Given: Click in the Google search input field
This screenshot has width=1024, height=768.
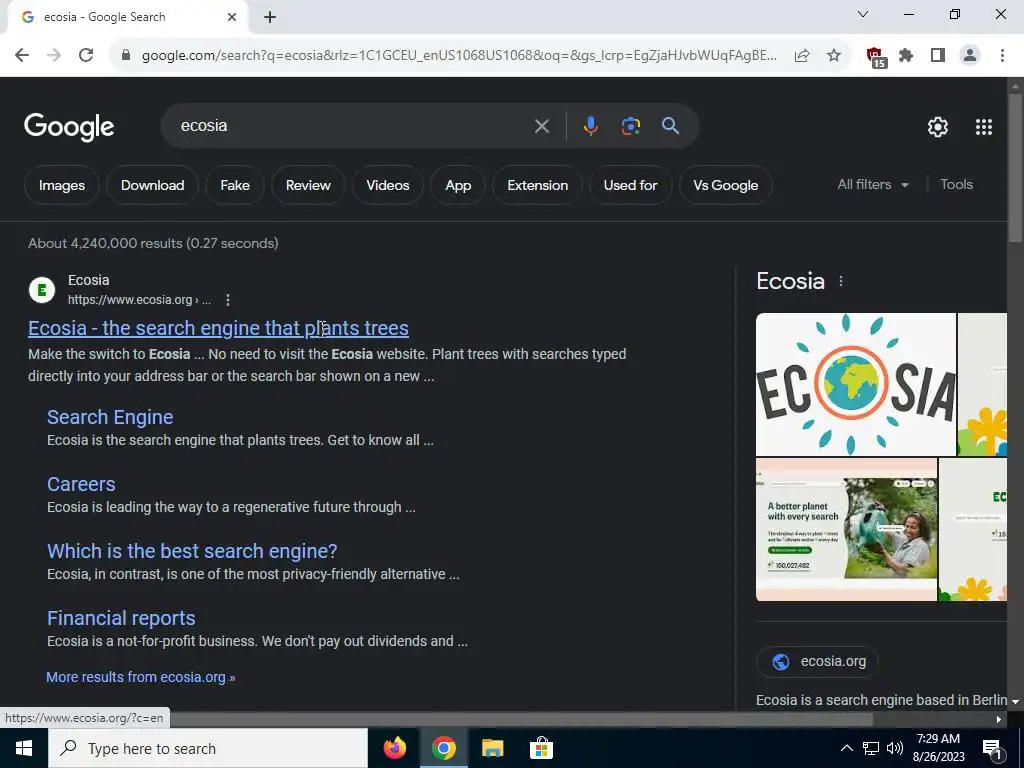Looking at the screenshot, I should [x=353, y=126].
